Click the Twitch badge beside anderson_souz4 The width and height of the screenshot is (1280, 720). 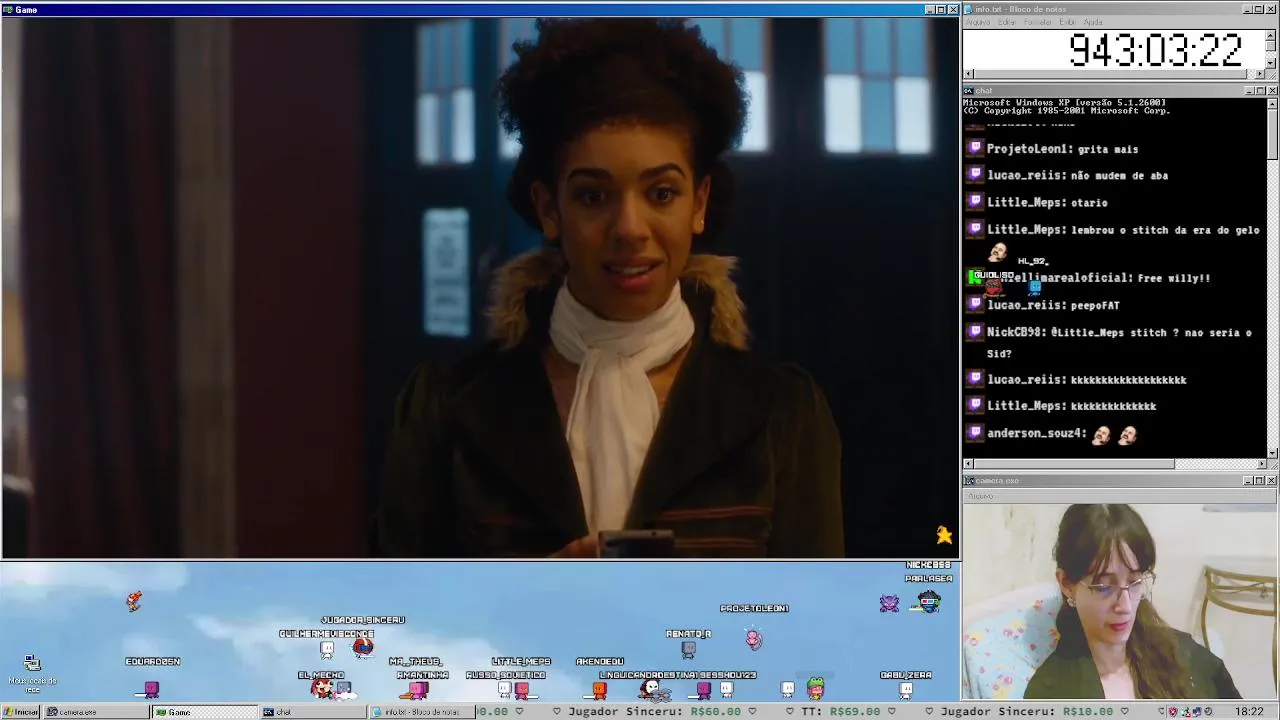[x=976, y=432]
